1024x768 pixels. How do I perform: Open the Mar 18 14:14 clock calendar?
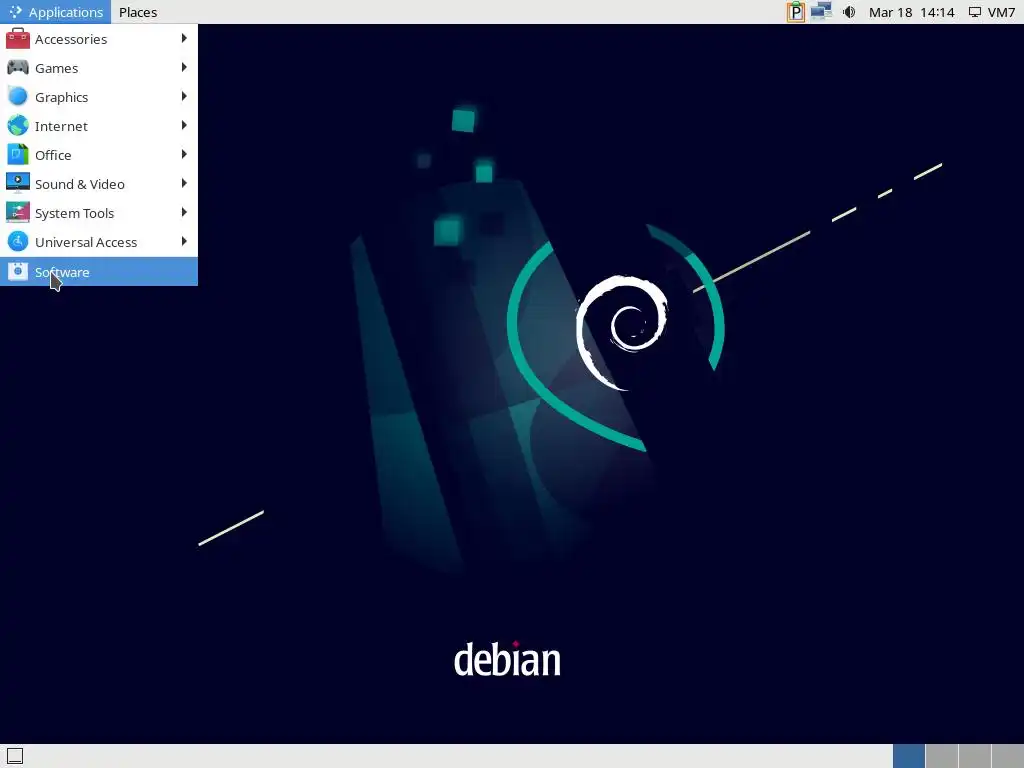(x=911, y=12)
